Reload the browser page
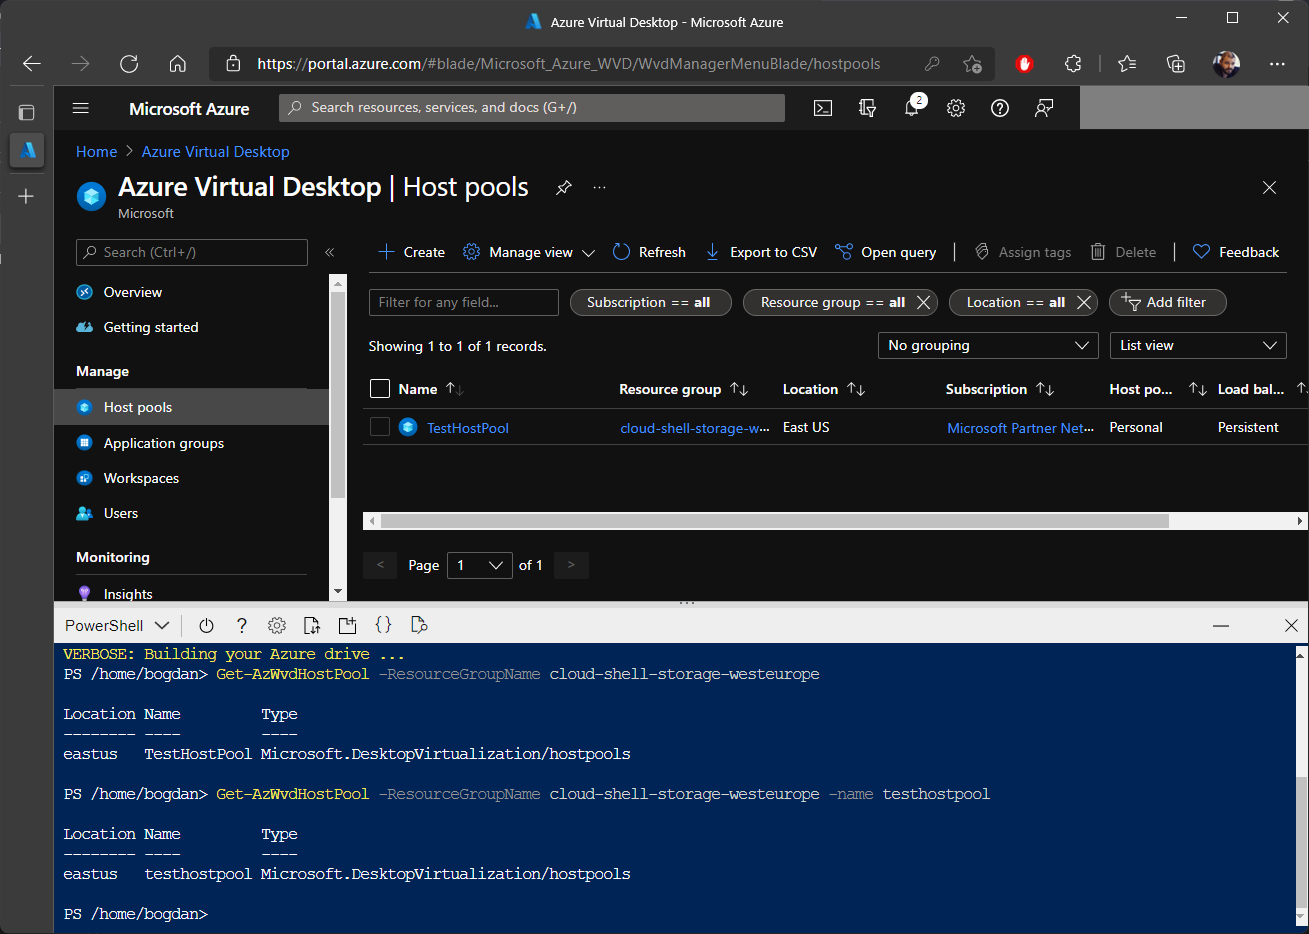This screenshot has width=1309, height=934. 129,64
